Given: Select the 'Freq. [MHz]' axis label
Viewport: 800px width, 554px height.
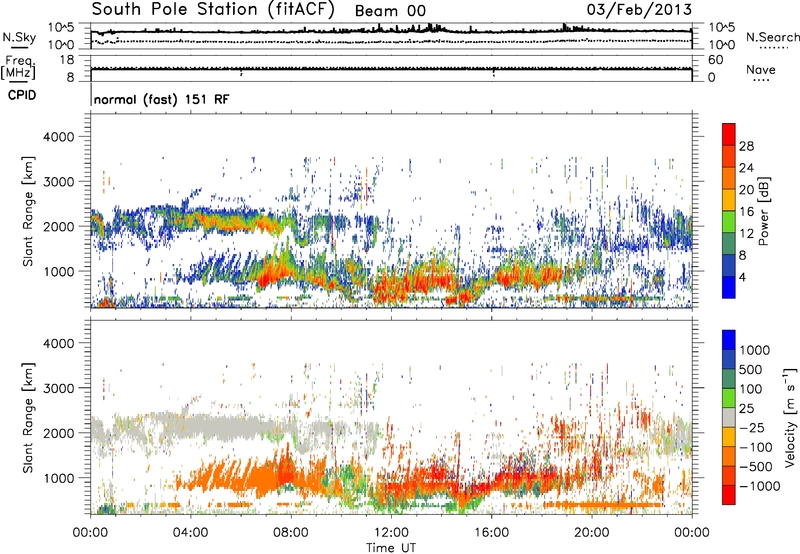Looking at the screenshot, I should pyautogui.click(x=18, y=67).
